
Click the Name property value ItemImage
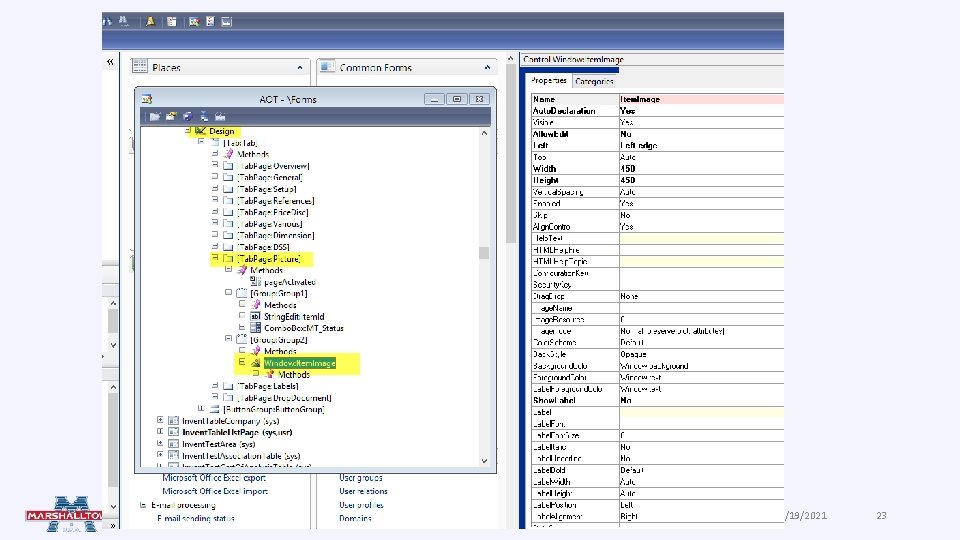(702, 99)
